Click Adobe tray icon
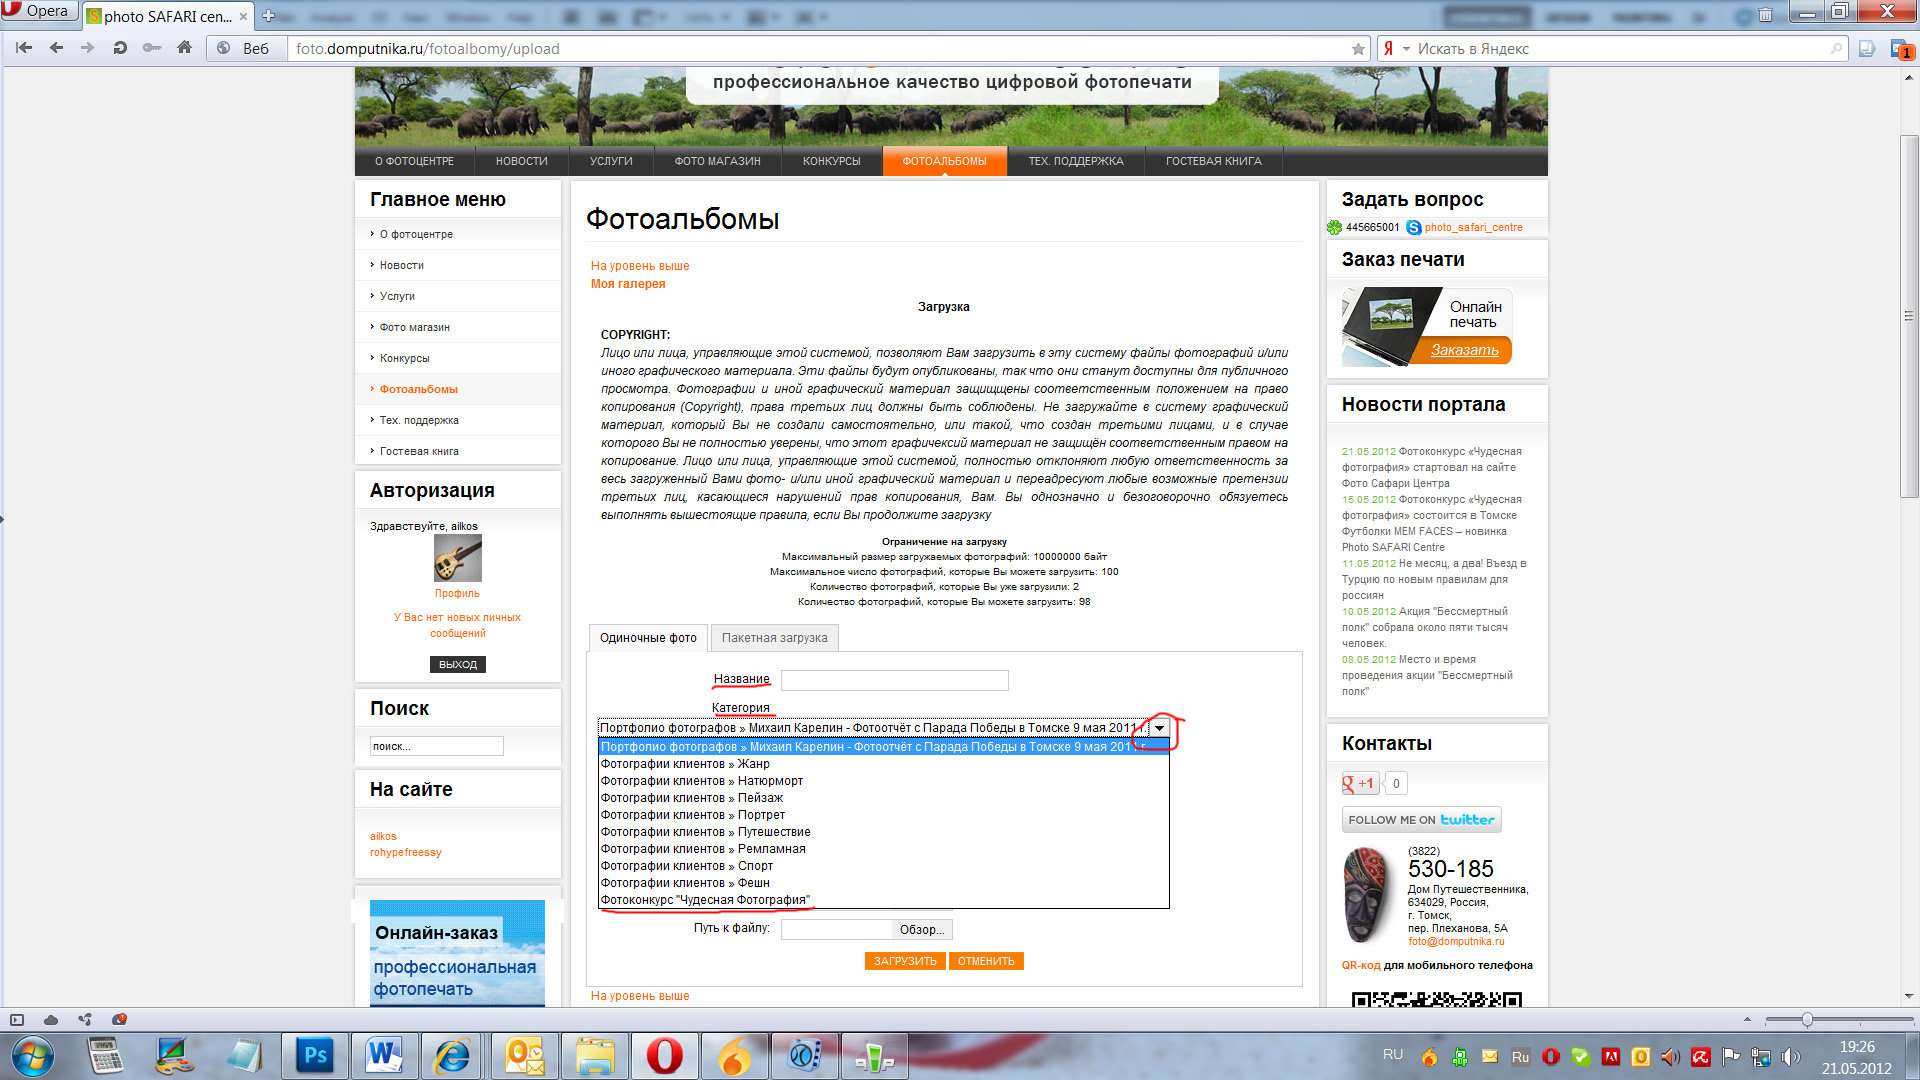1920x1080 pixels. tap(1611, 1056)
